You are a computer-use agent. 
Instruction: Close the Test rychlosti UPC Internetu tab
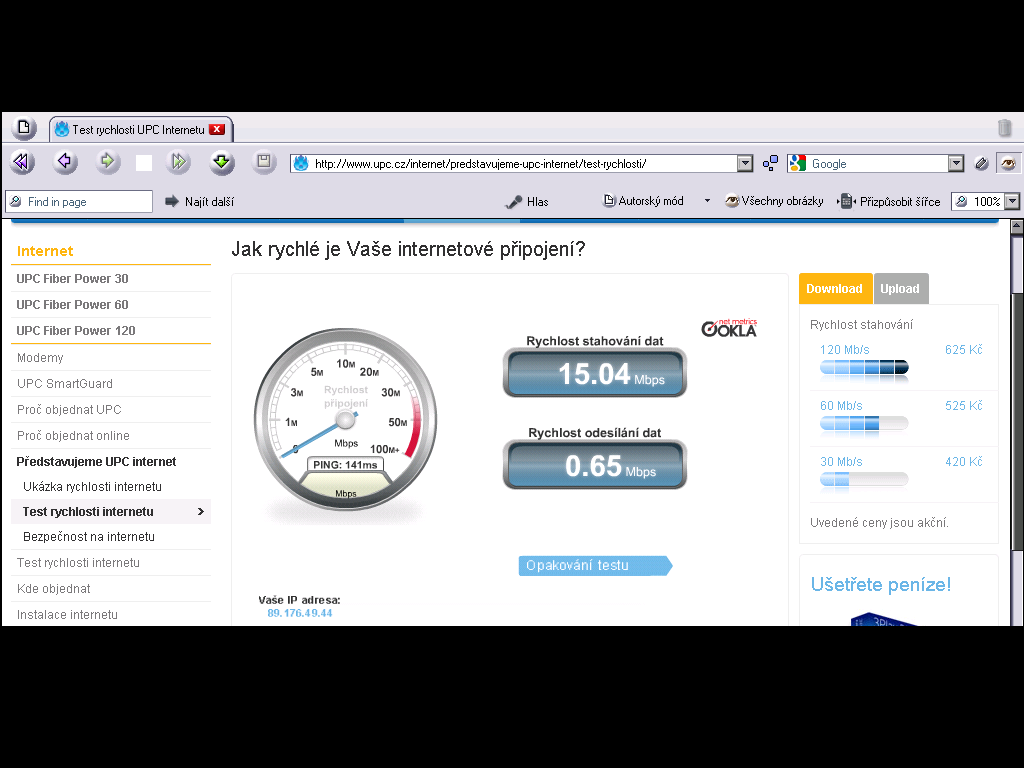click(x=217, y=129)
